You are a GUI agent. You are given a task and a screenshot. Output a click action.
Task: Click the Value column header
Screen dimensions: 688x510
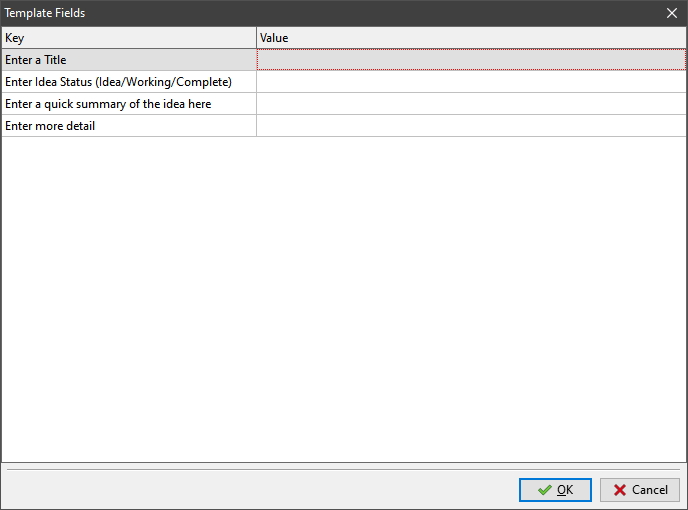tap(471, 38)
